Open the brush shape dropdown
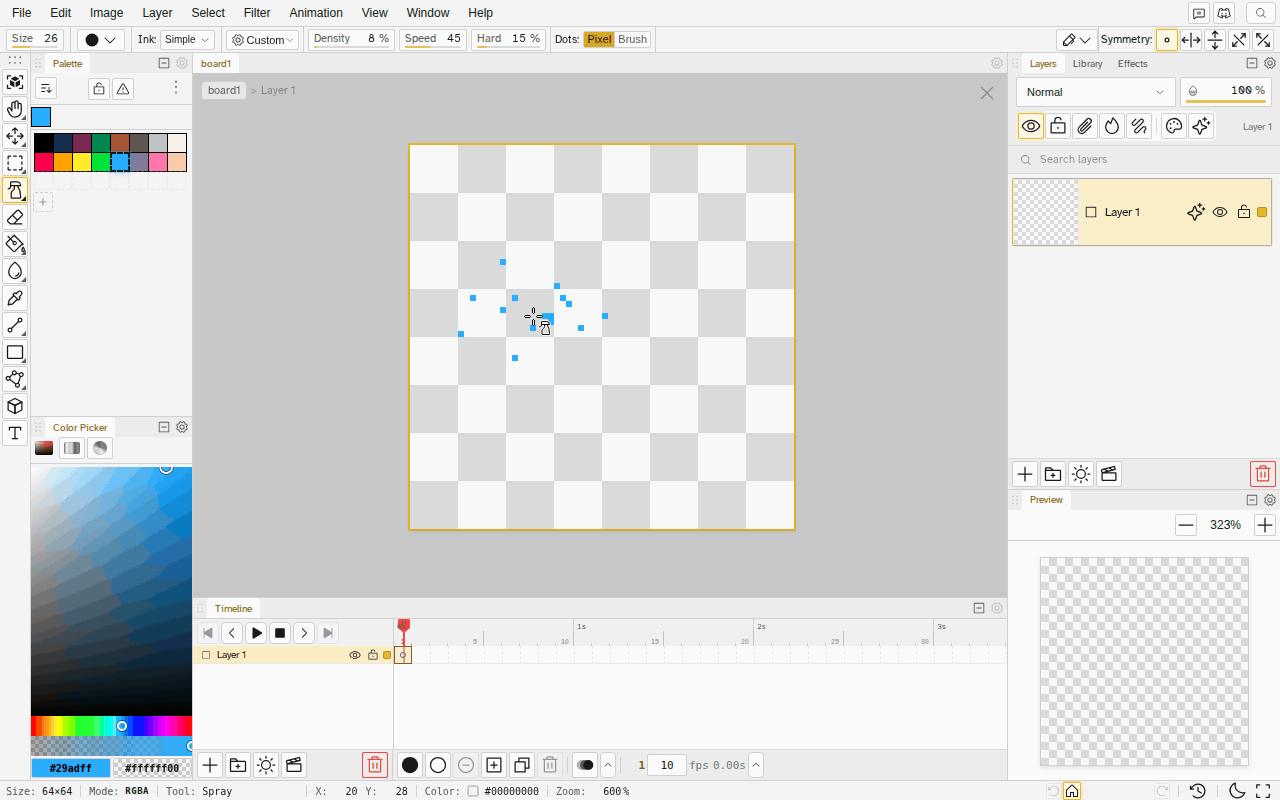The width and height of the screenshot is (1280, 800). coord(101,40)
